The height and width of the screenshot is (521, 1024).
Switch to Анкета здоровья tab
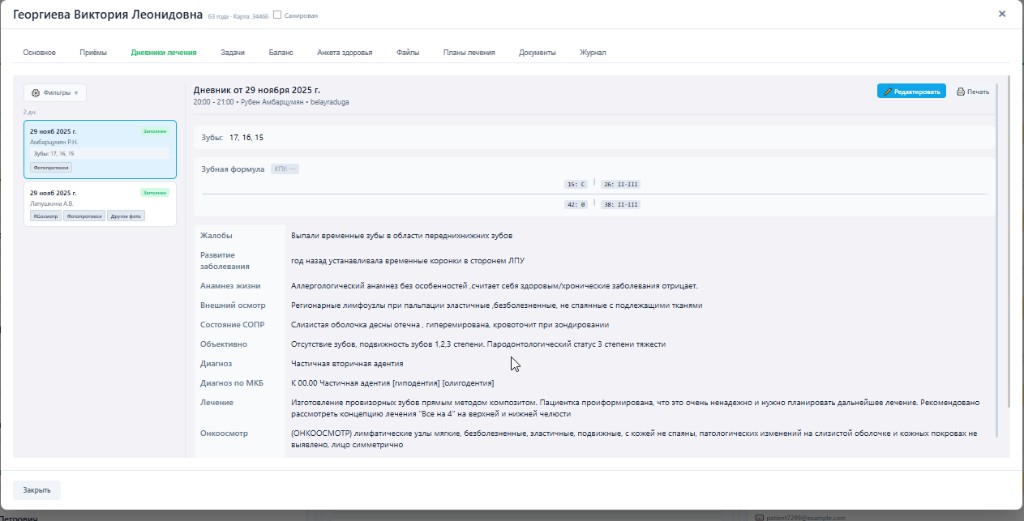(x=344, y=52)
